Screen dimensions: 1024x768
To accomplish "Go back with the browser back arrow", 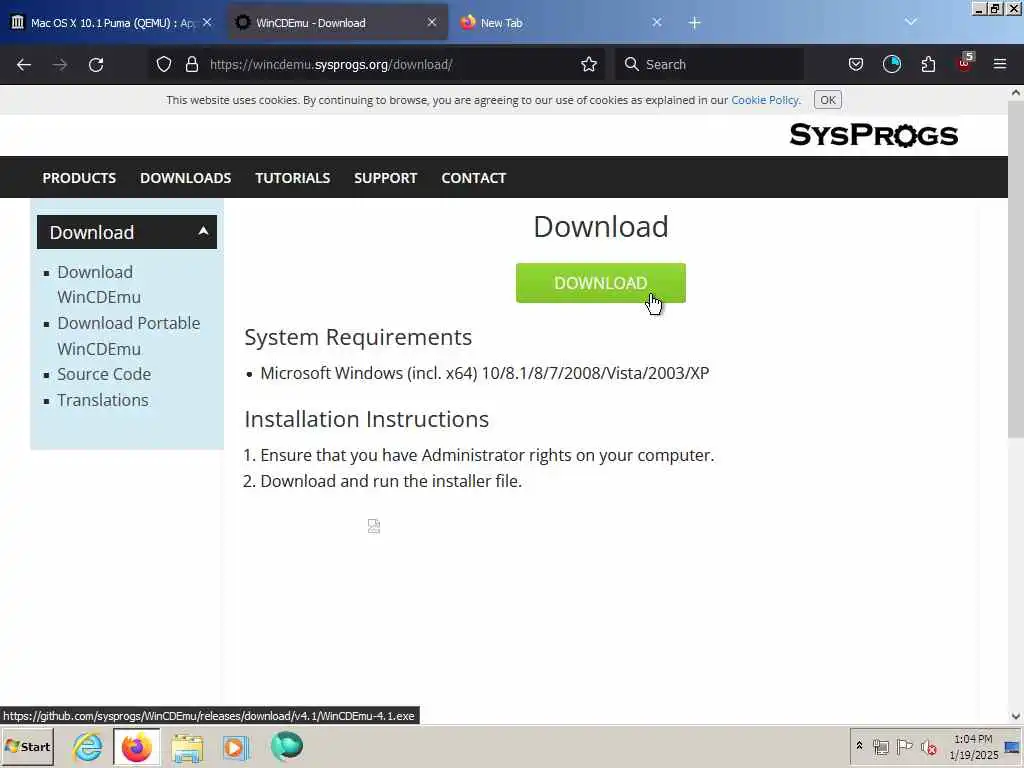I will tap(24, 65).
